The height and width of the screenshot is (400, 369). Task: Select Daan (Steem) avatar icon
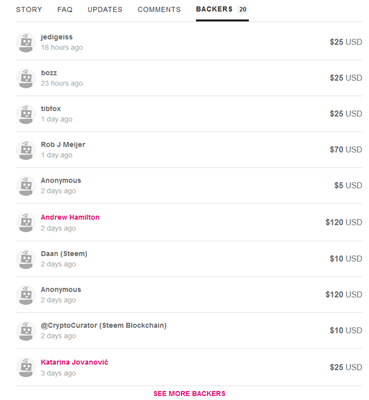tap(26, 259)
